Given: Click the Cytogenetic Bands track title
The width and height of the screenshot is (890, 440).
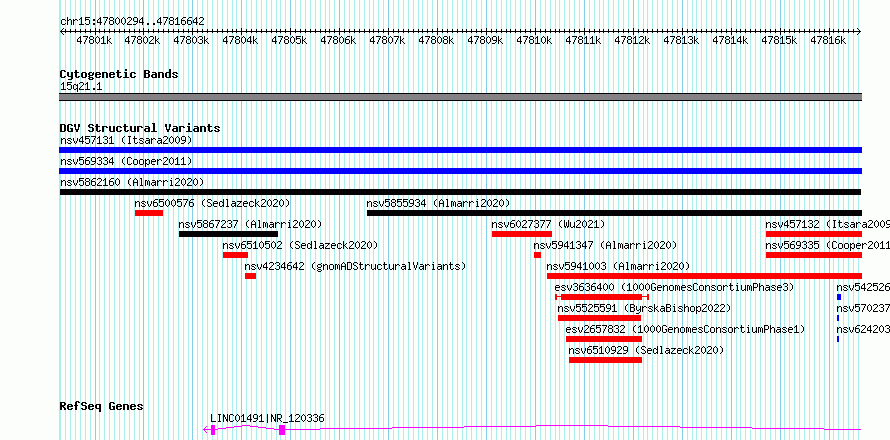Looking at the screenshot, I should (x=119, y=74).
